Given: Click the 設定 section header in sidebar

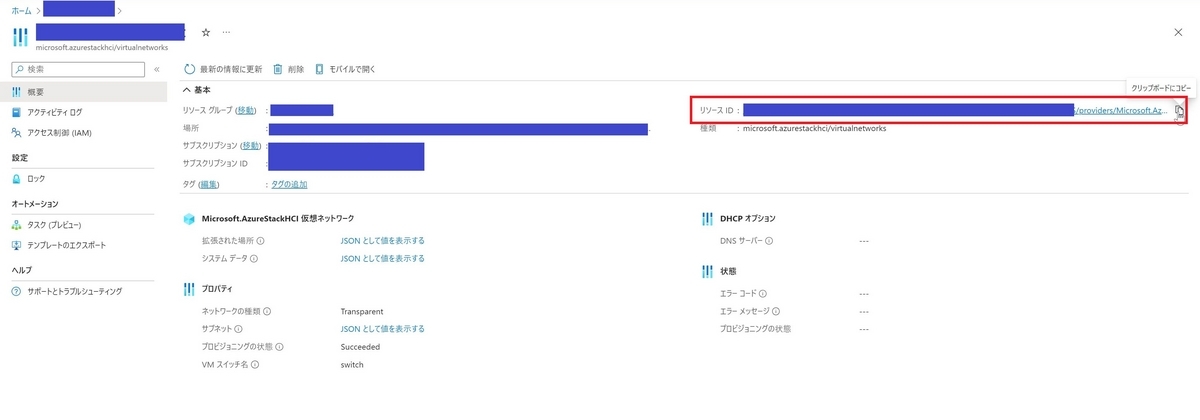Looking at the screenshot, I should pos(19,158).
